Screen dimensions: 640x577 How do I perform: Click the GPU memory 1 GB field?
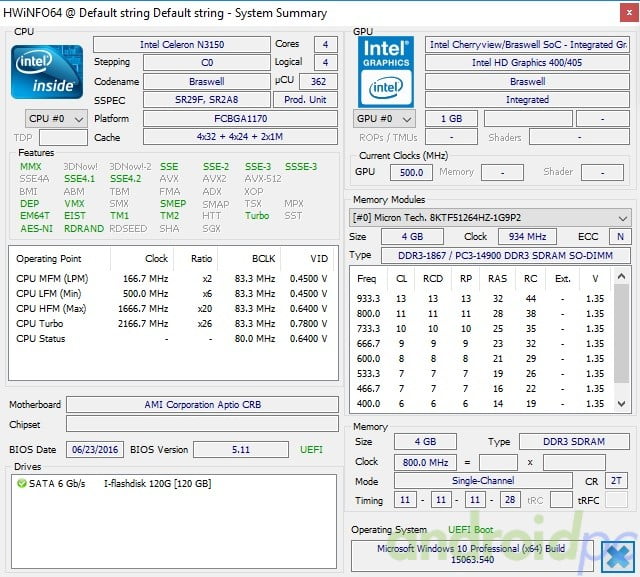pyautogui.click(x=451, y=119)
